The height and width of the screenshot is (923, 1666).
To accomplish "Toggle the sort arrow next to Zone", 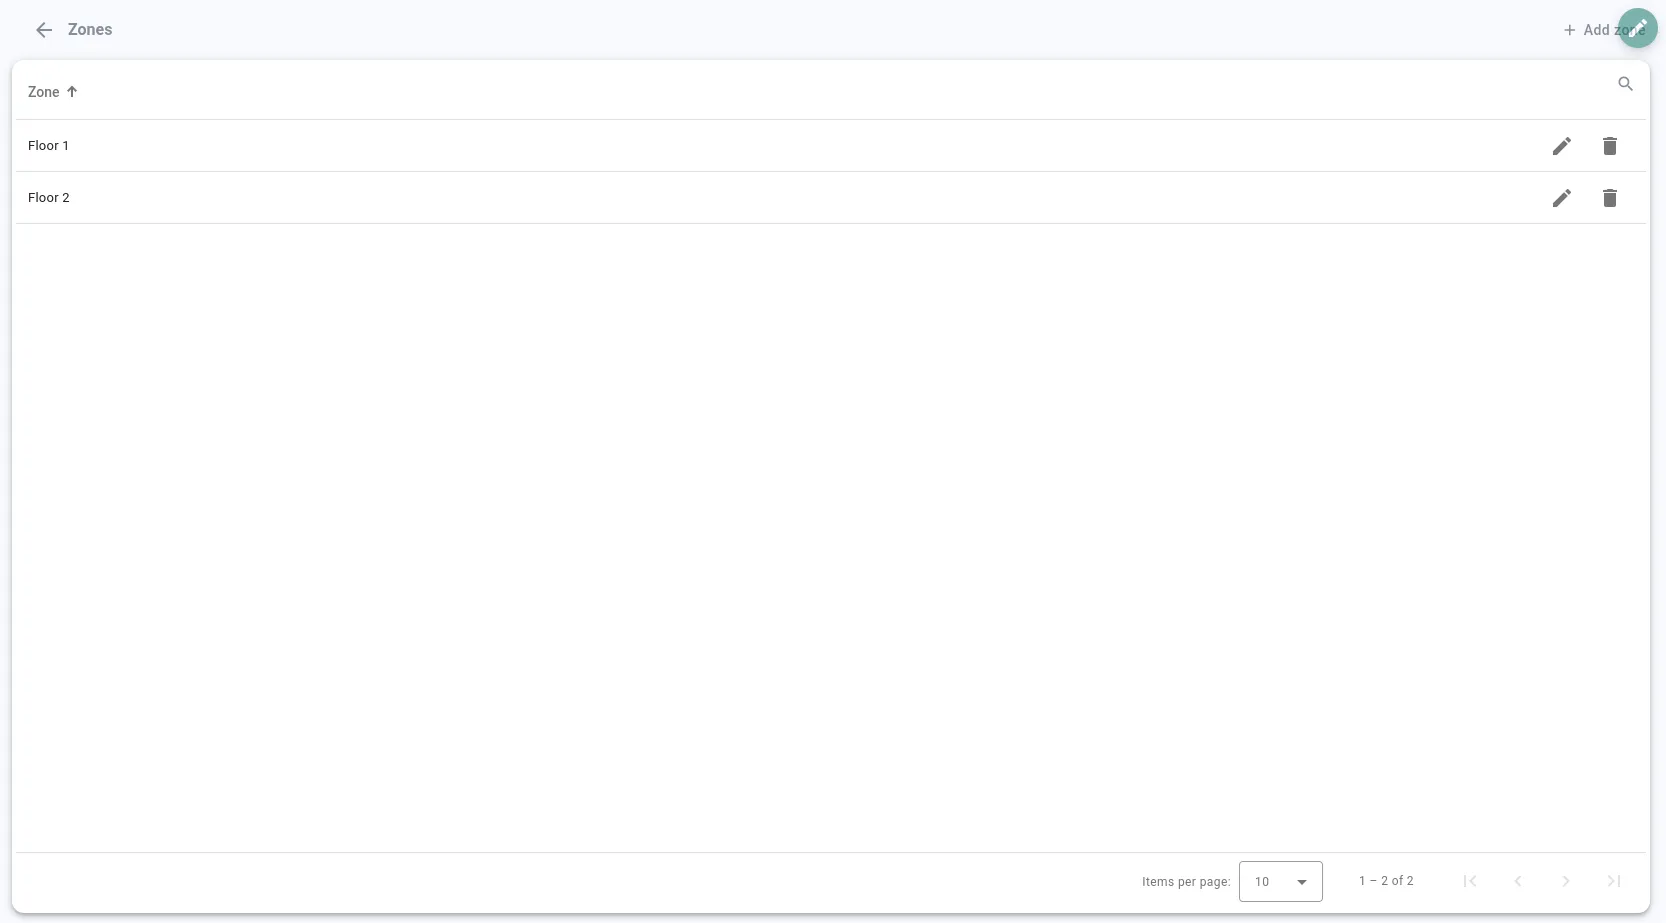I will point(72,92).
